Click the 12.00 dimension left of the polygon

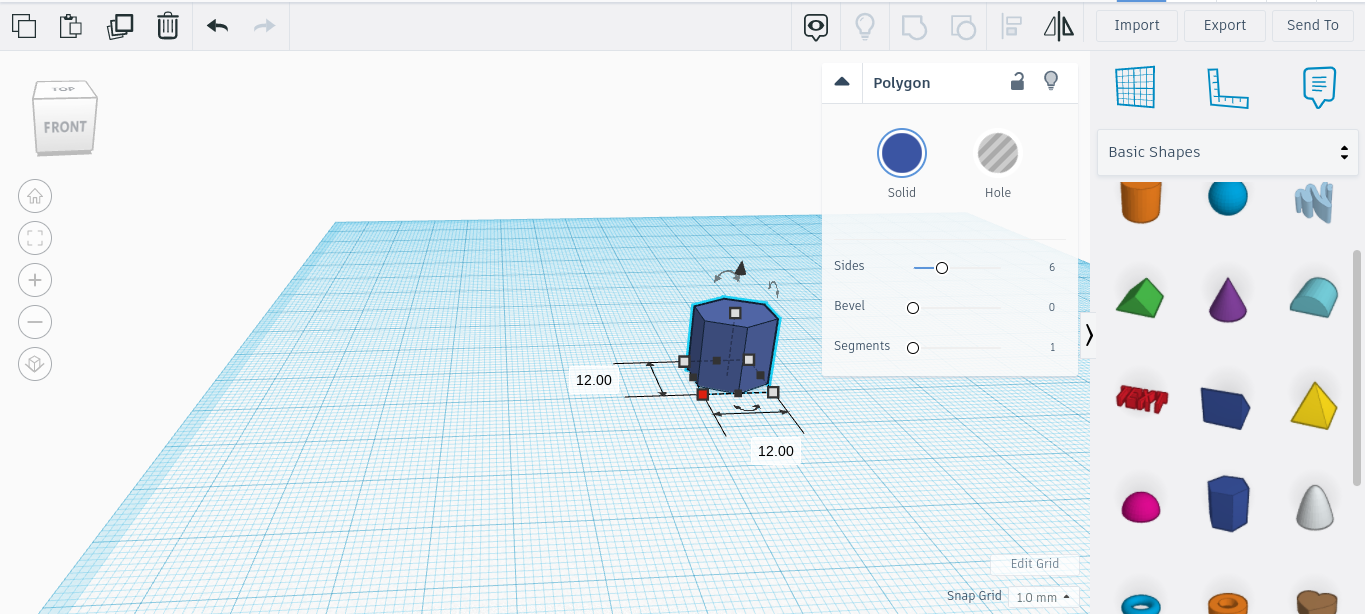point(594,380)
